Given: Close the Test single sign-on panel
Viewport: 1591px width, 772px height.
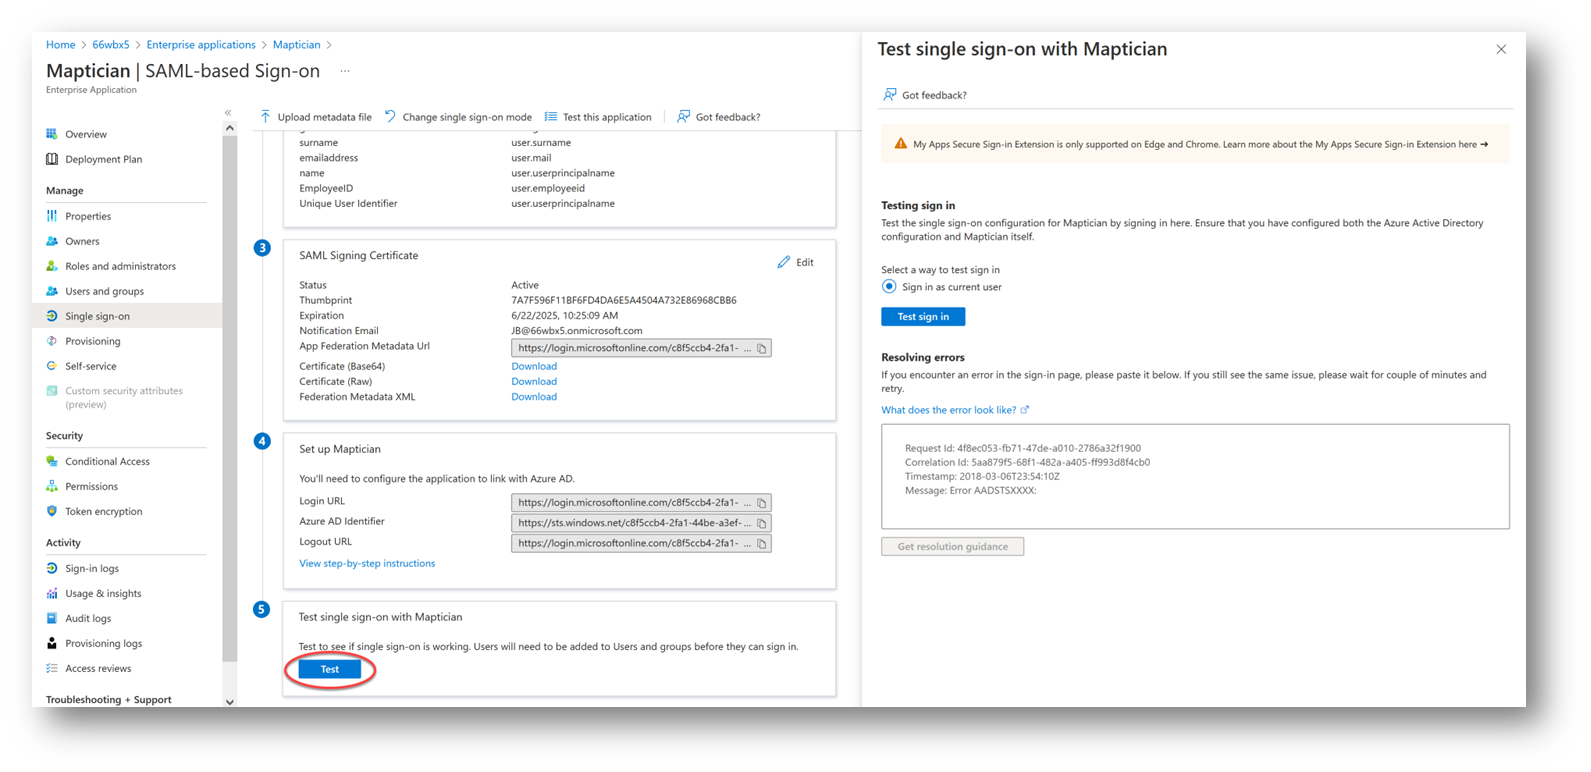Looking at the screenshot, I should tap(1501, 49).
